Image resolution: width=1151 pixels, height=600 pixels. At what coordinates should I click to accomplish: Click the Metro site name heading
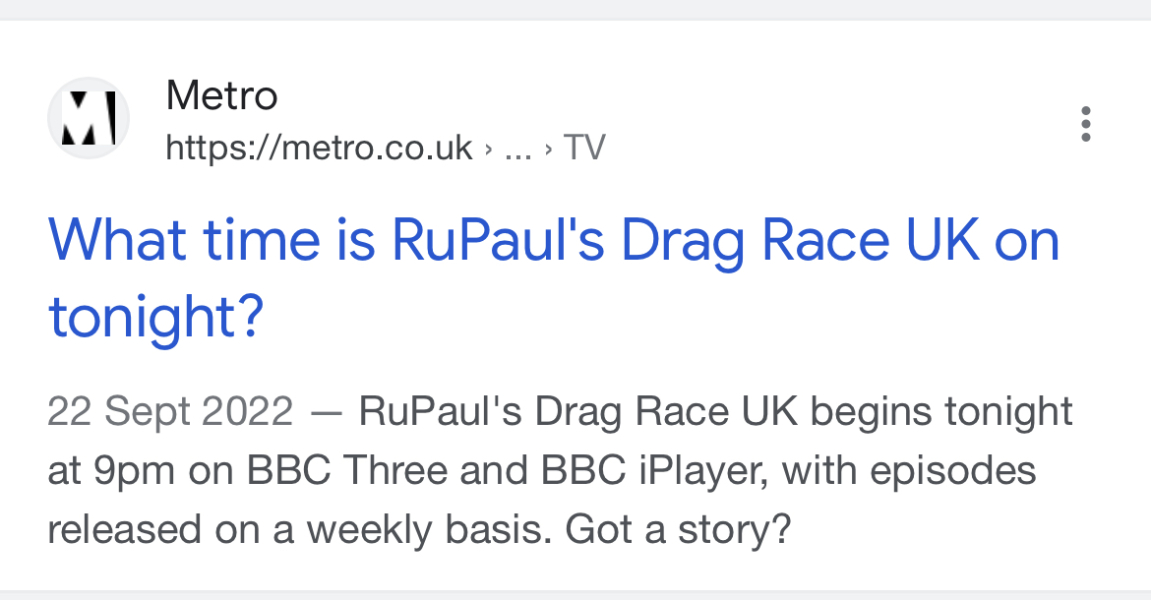tap(222, 95)
